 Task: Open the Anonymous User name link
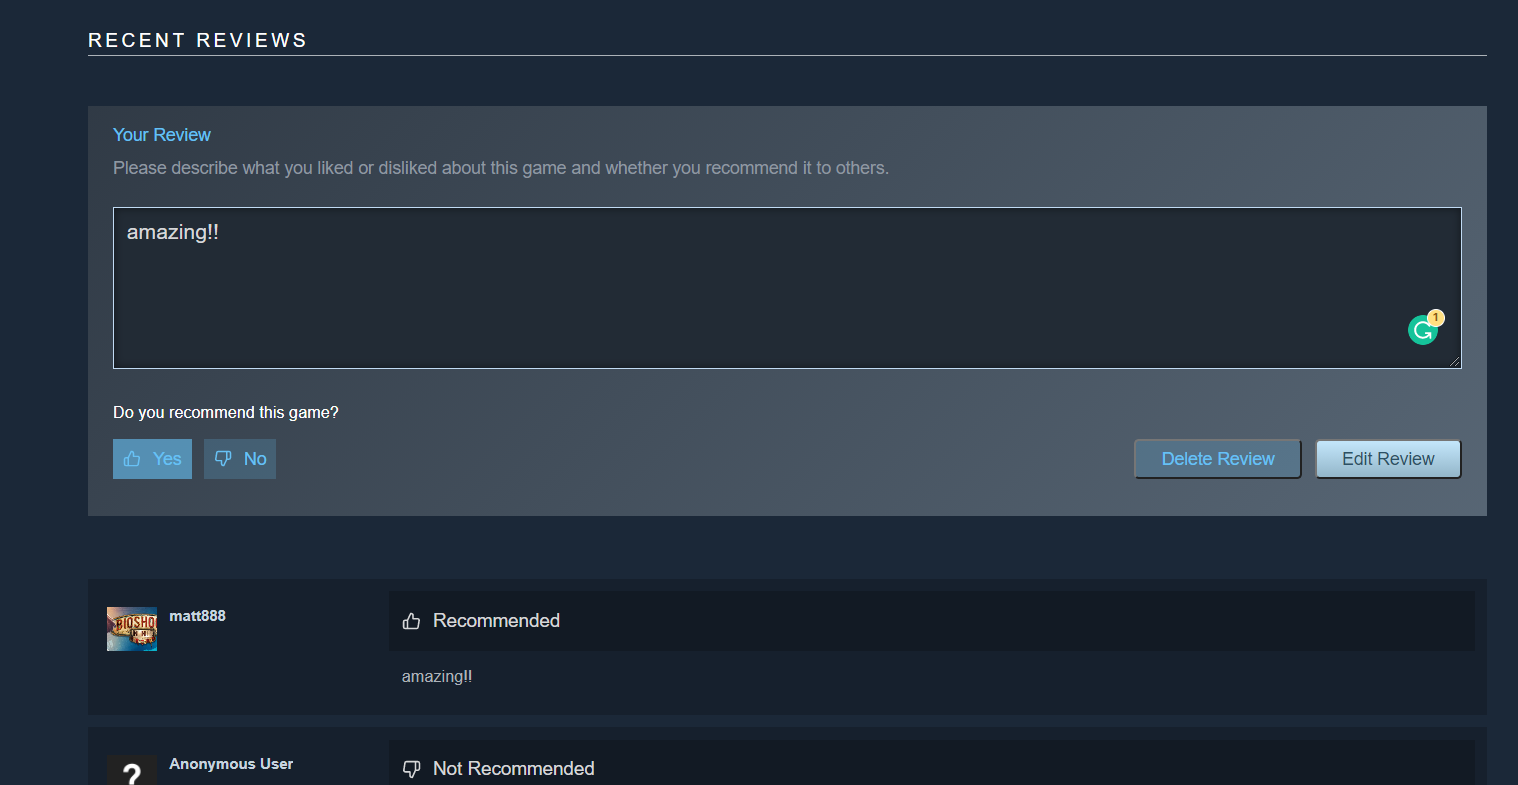click(x=231, y=764)
